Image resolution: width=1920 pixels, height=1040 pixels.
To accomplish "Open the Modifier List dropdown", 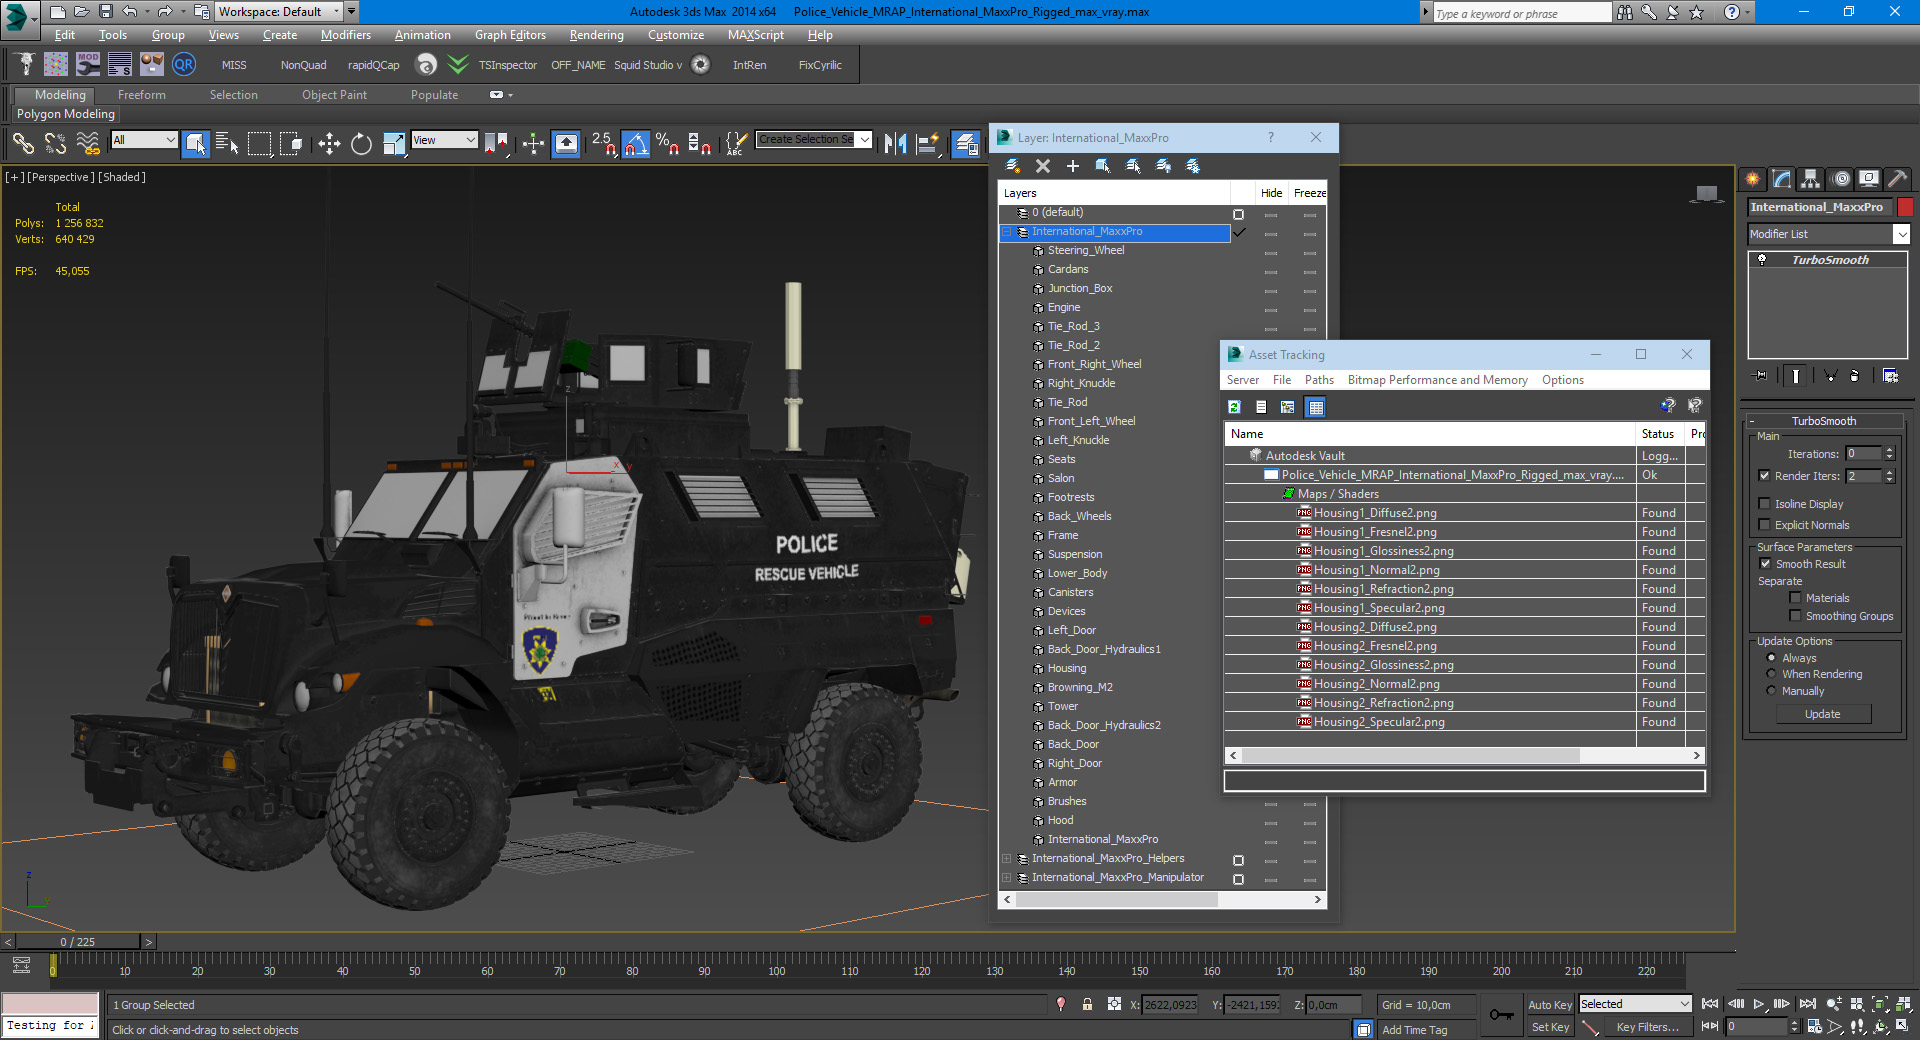I will click(x=1829, y=234).
